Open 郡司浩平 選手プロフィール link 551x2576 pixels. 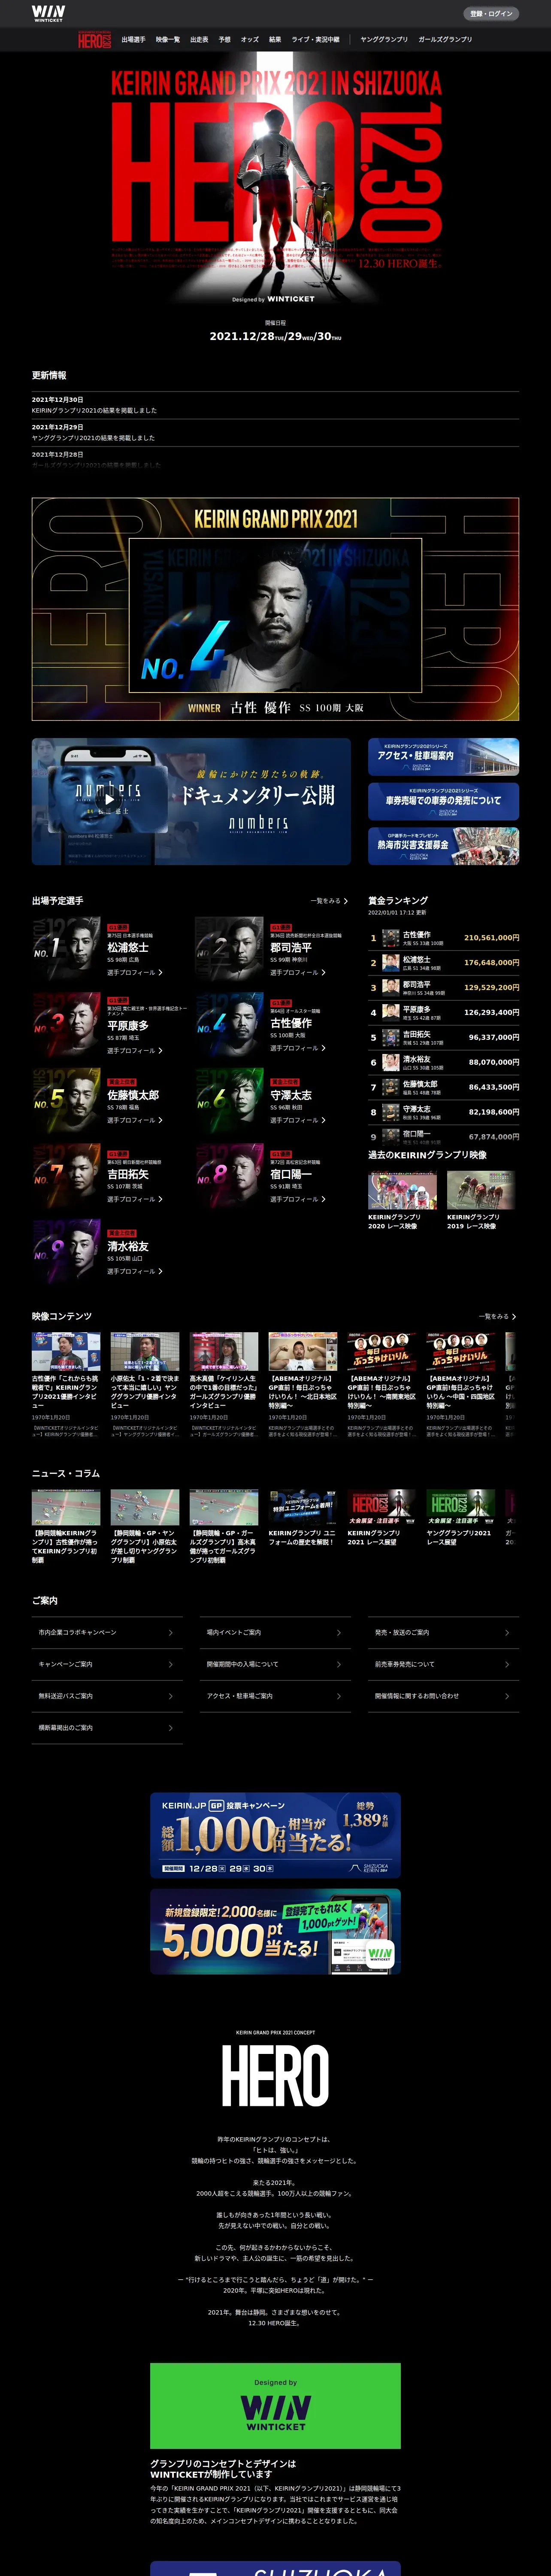297,972
